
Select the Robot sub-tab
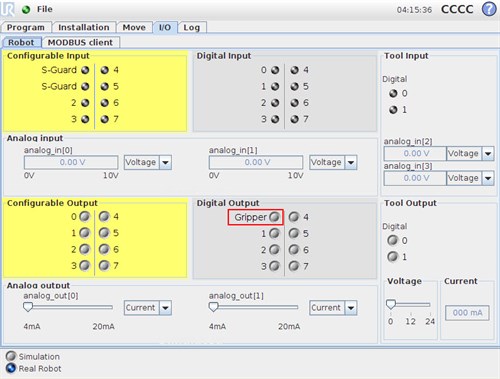pyautogui.click(x=21, y=43)
